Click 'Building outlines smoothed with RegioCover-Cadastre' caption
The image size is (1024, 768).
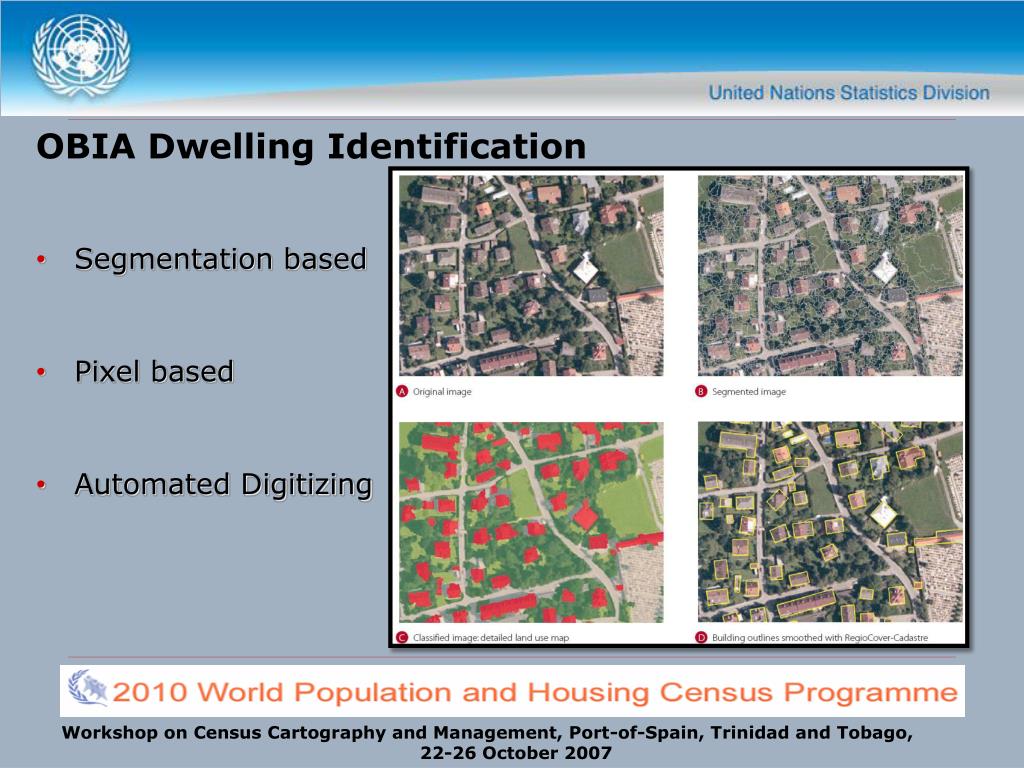pos(820,637)
